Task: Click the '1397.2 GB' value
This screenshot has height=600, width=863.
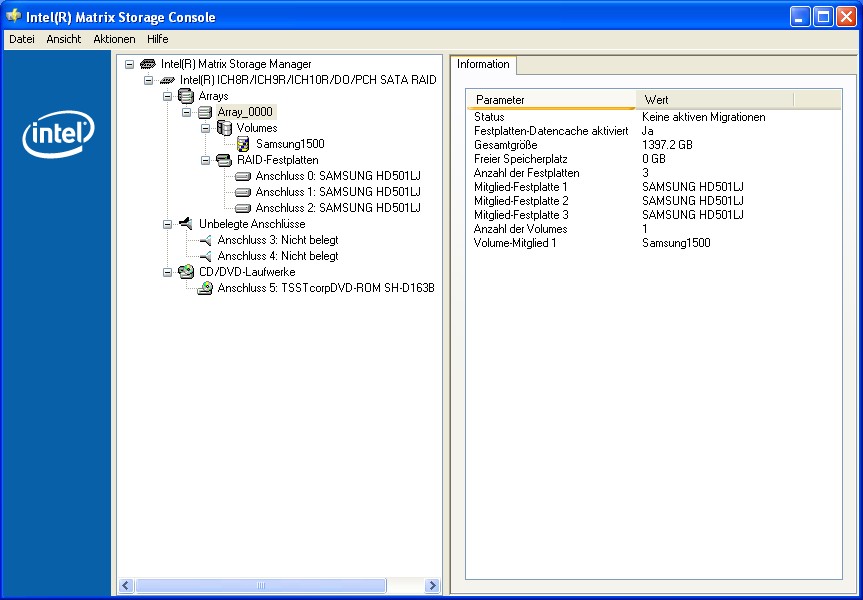Action: [667, 145]
